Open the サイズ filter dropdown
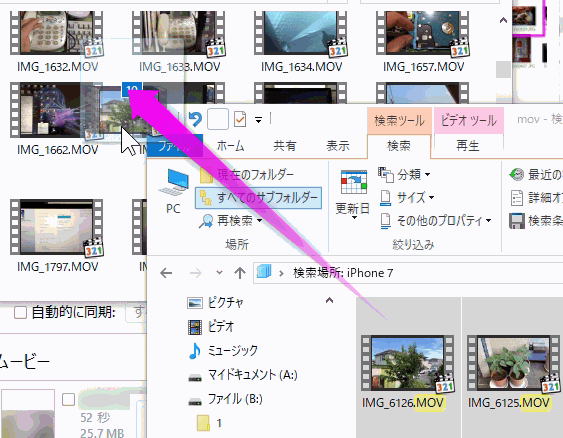Viewport: 563px width, 438px height. click(x=406, y=197)
